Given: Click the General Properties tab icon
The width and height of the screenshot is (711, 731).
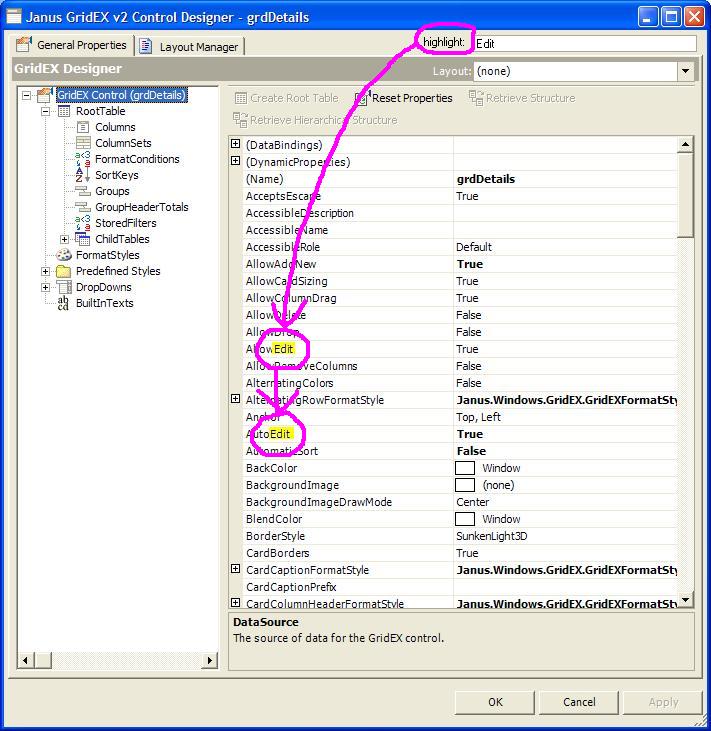Looking at the screenshot, I should (x=24, y=44).
